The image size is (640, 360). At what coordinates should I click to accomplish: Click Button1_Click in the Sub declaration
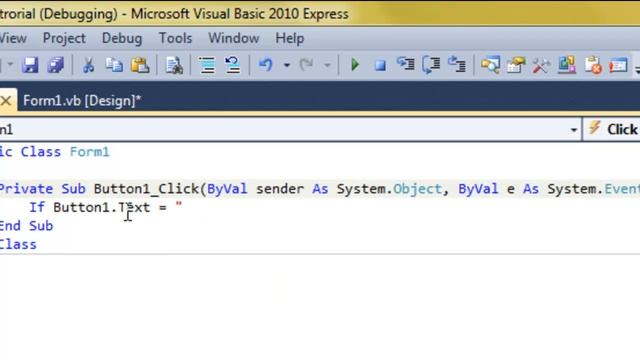point(146,189)
